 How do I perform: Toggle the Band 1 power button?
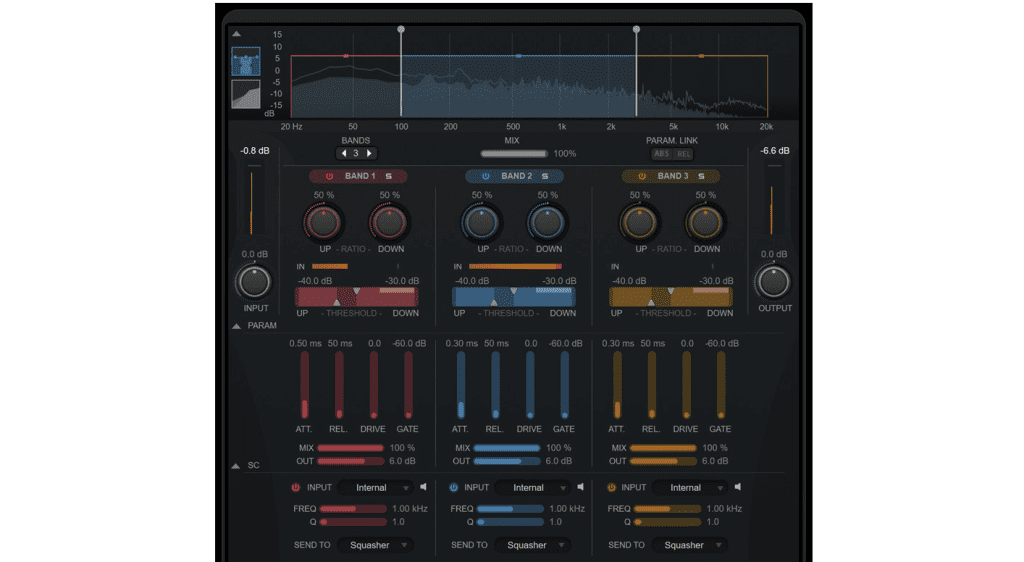pyautogui.click(x=328, y=176)
